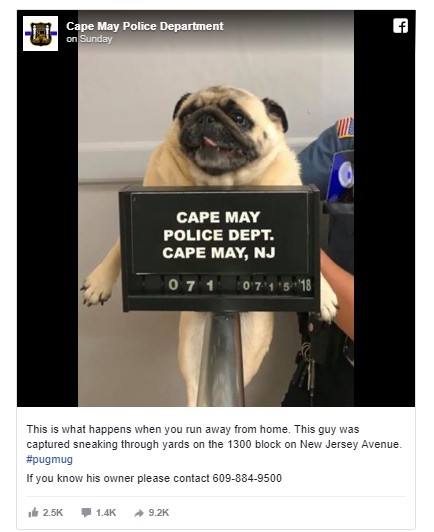Click the officer's flag shoulder patch
This screenshot has height=532, width=434.
(345, 128)
